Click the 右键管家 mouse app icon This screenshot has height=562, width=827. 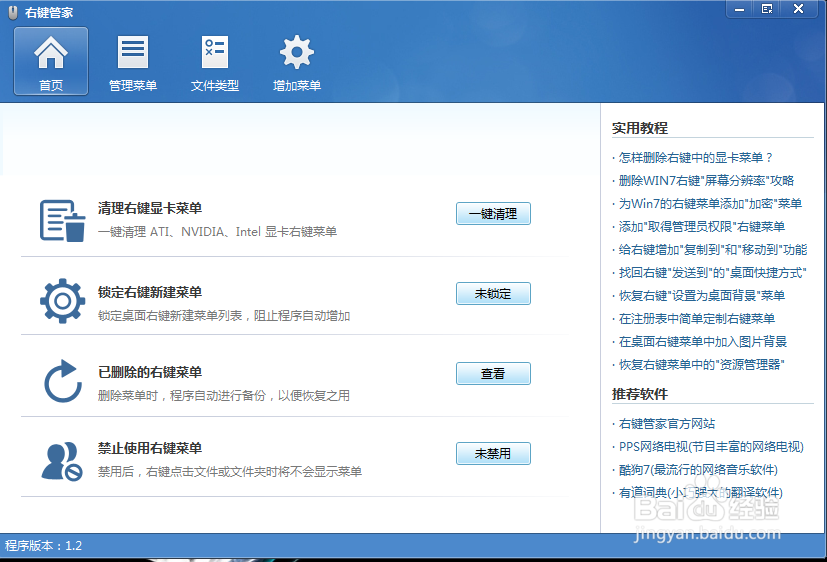[x=13, y=12]
